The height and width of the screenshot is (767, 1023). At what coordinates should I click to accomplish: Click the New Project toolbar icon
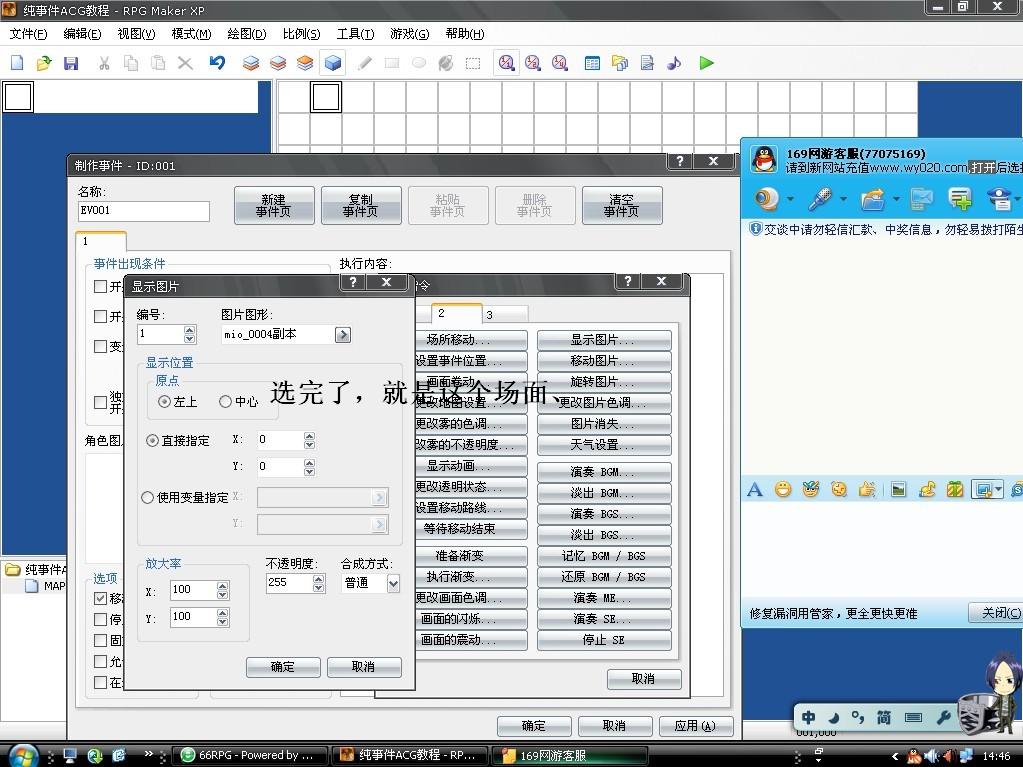(18, 63)
